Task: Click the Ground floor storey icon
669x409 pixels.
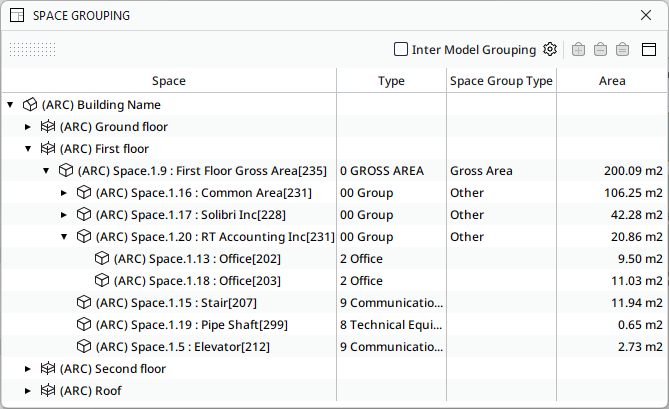Action: point(48,127)
